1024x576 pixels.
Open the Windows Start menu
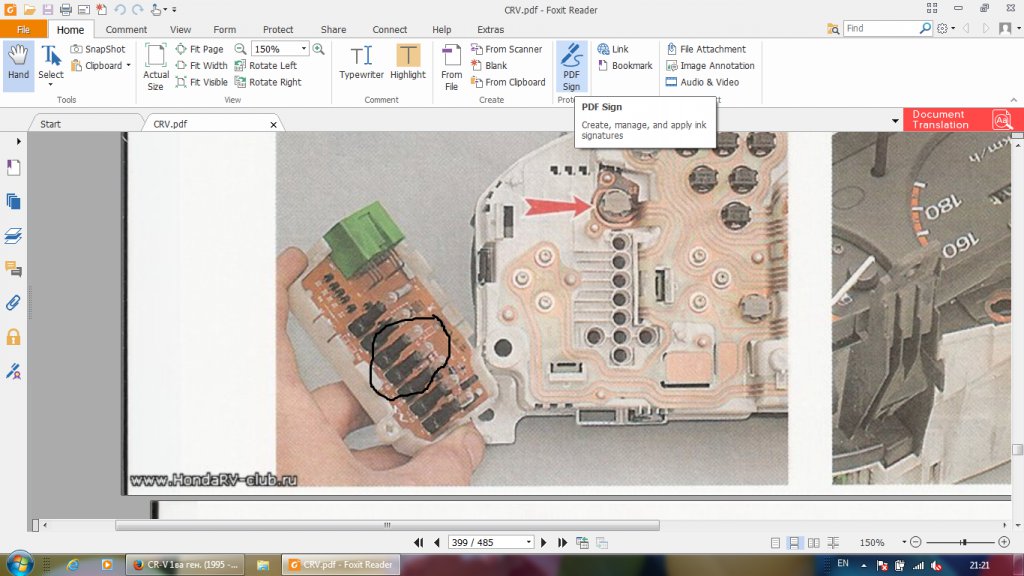20,564
